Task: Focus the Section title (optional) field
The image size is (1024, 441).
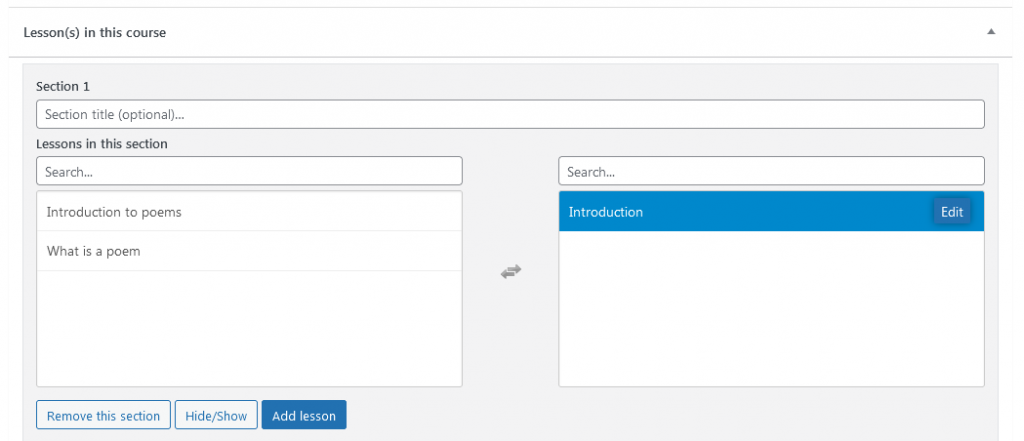Action: (510, 114)
